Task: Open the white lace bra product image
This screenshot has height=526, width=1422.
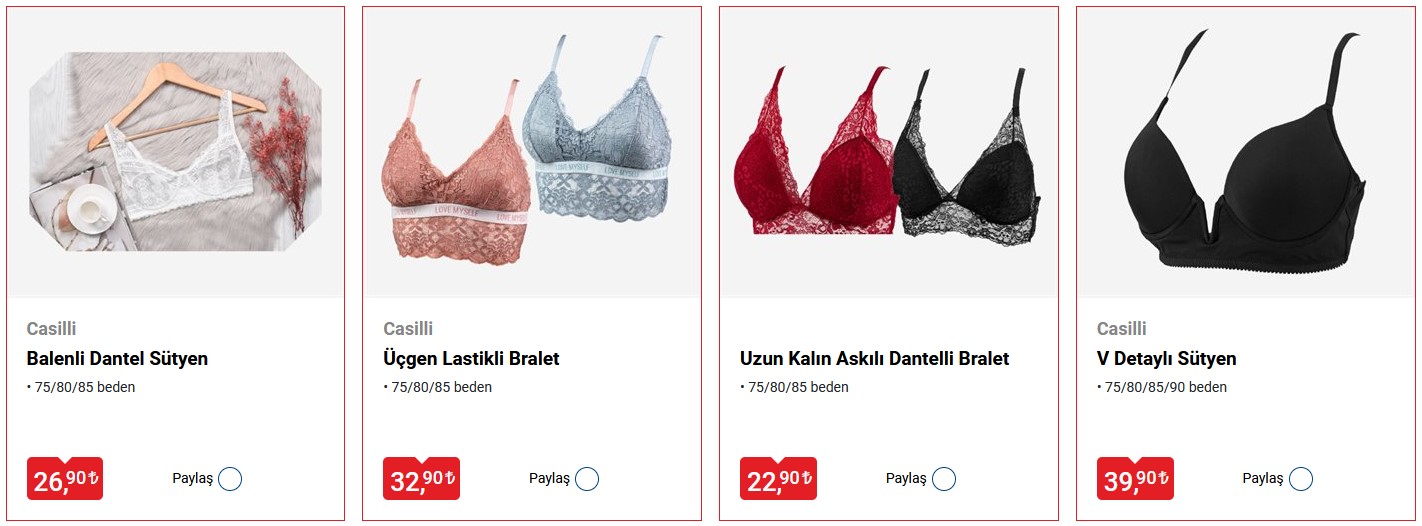Action: coord(176,153)
